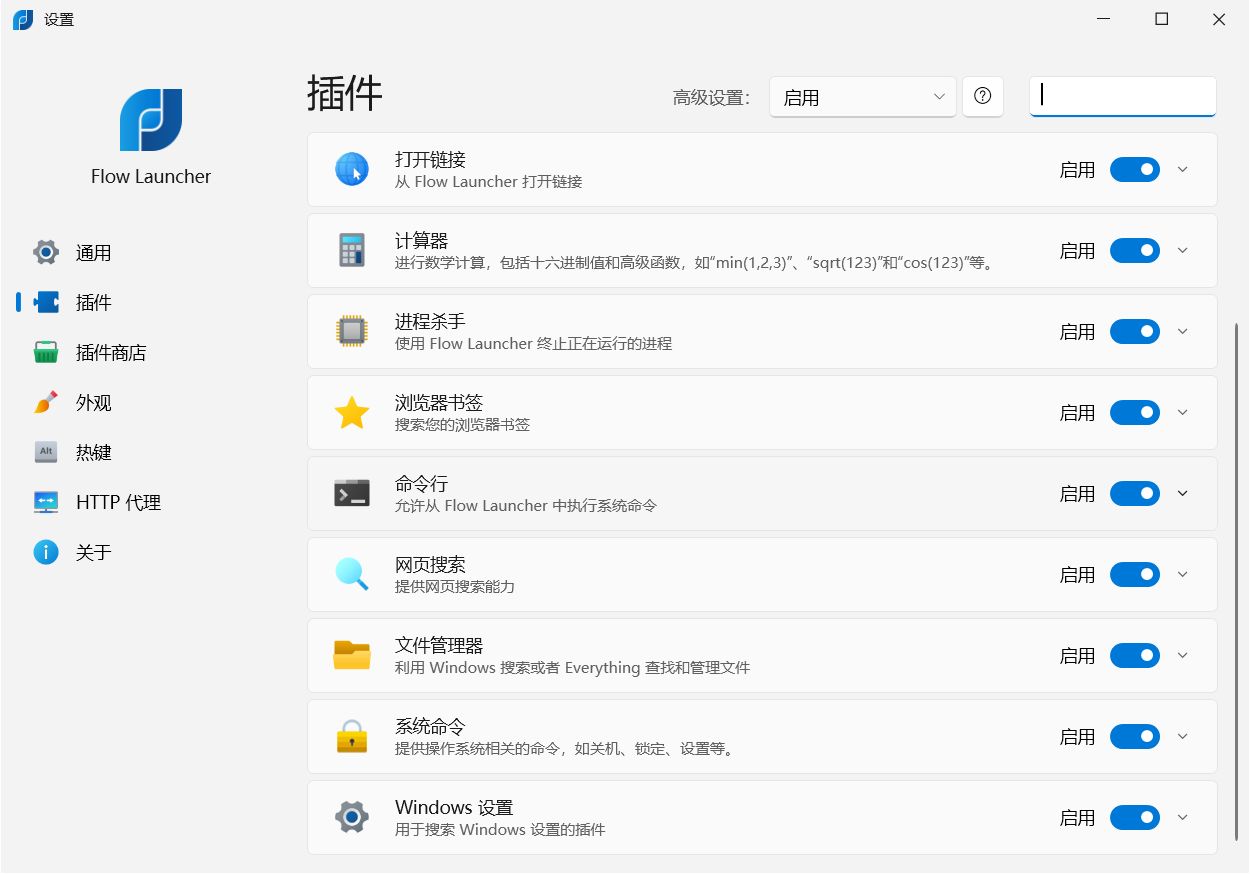
Task: Expand the Windows 设置 plugin chevron
Action: tap(1183, 818)
